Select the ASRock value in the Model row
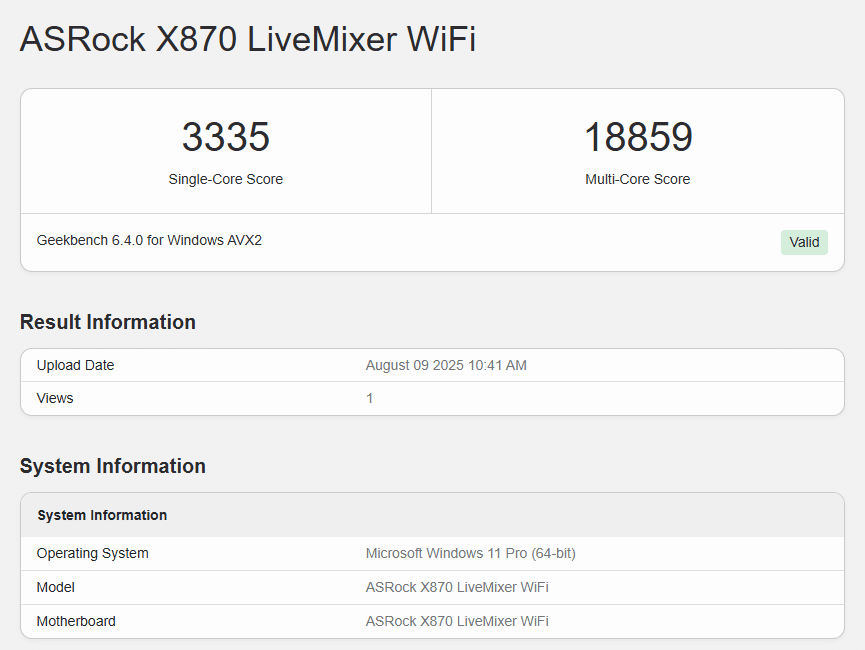865x650 pixels. click(x=457, y=588)
